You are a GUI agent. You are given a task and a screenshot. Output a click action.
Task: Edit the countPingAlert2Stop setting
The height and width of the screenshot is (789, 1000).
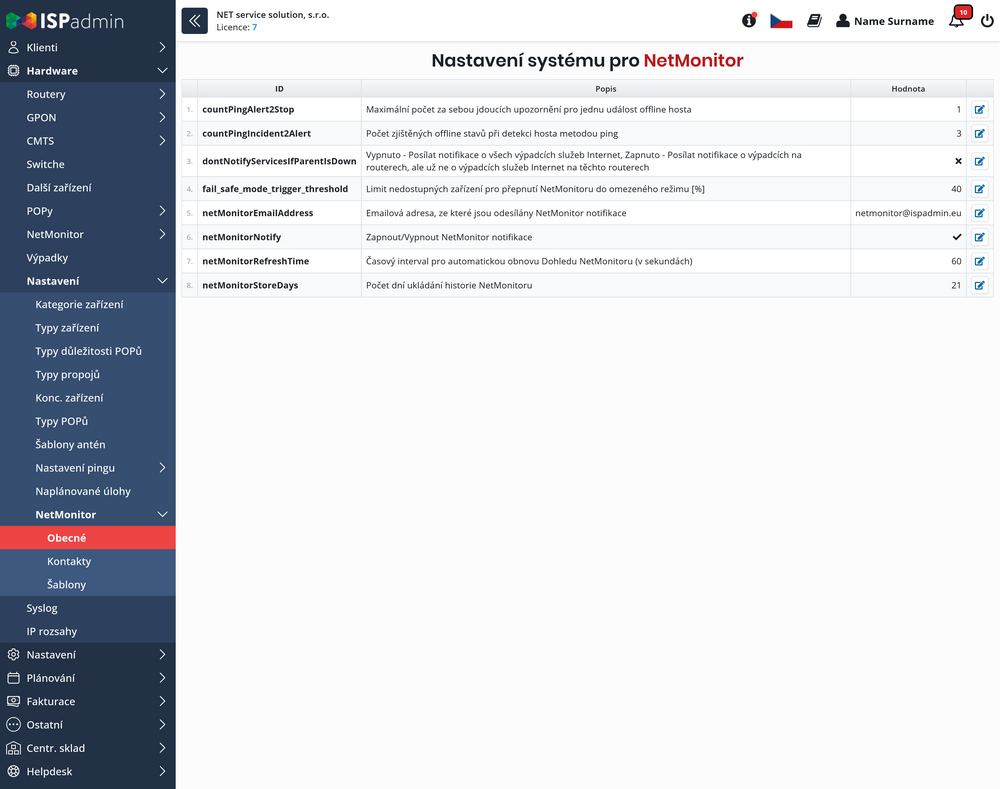(x=979, y=109)
